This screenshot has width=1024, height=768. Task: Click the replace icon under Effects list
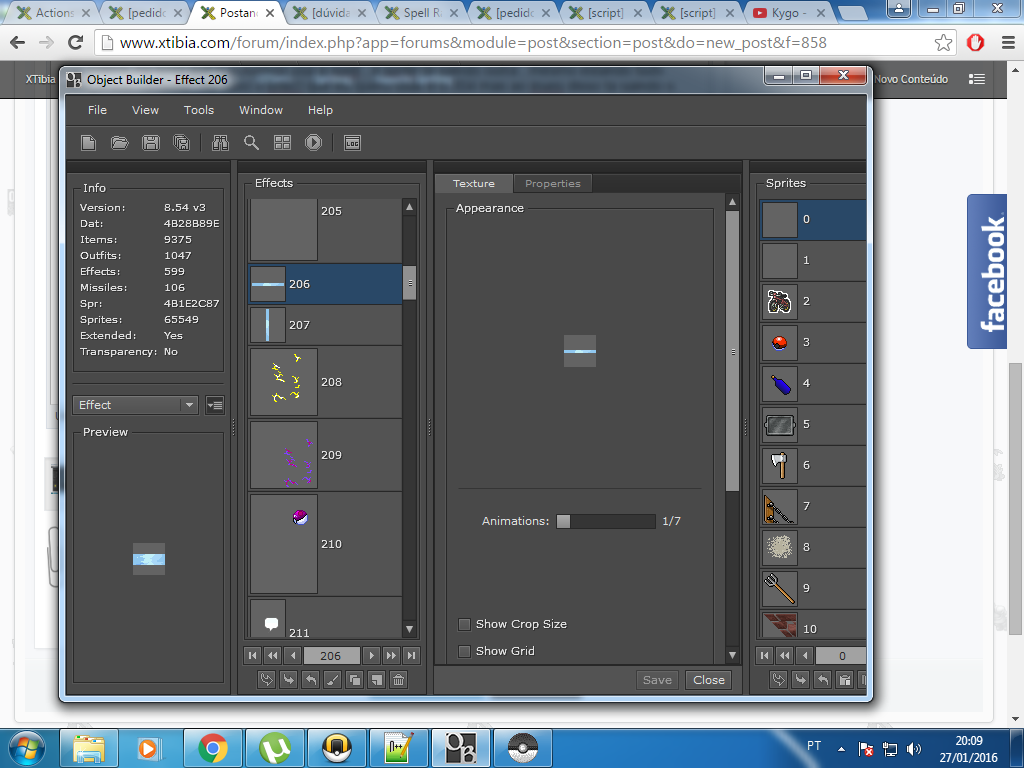coord(266,680)
